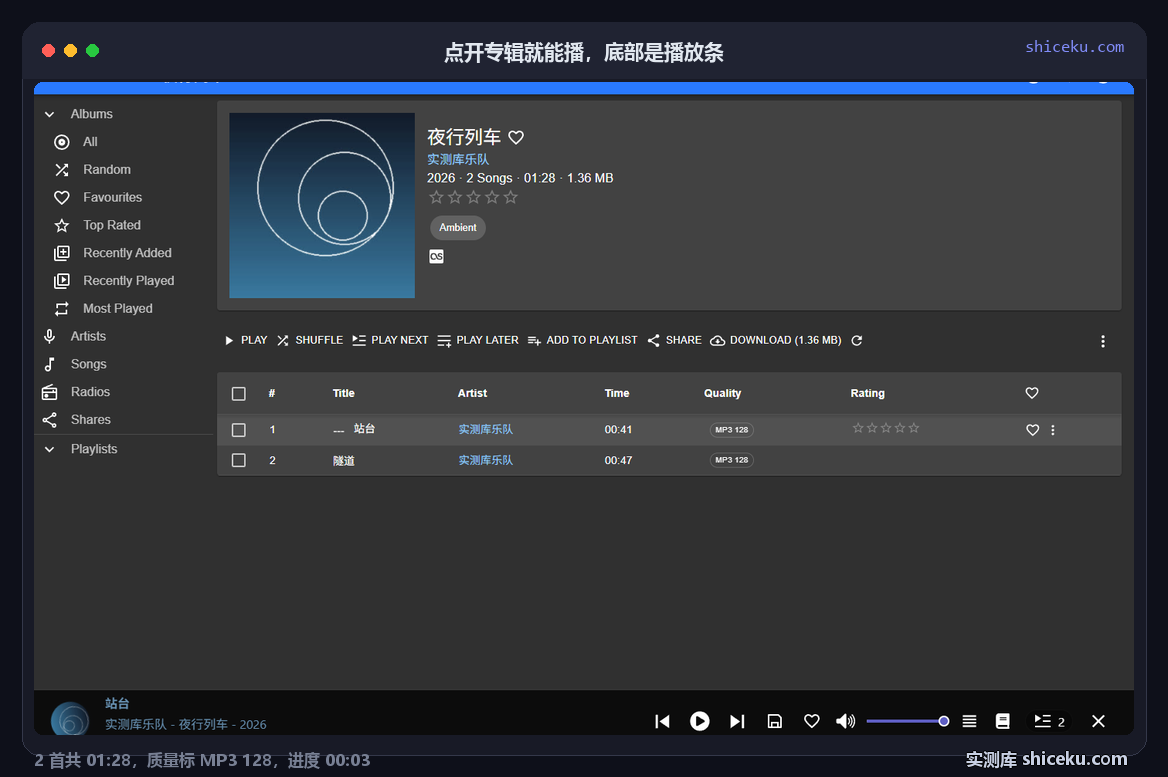This screenshot has width=1168, height=777.
Task: Sort by the Time column header
Action: pos(617,393)
